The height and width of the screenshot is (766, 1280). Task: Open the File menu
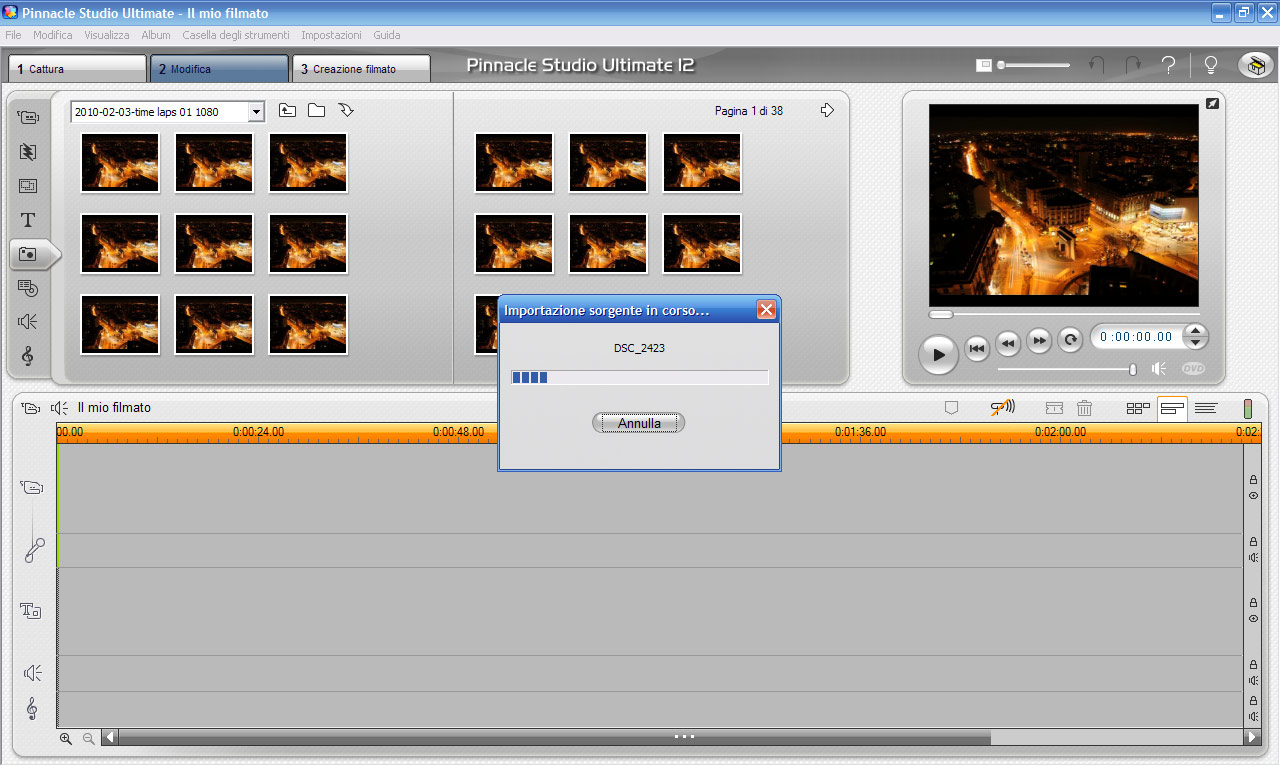13,35
